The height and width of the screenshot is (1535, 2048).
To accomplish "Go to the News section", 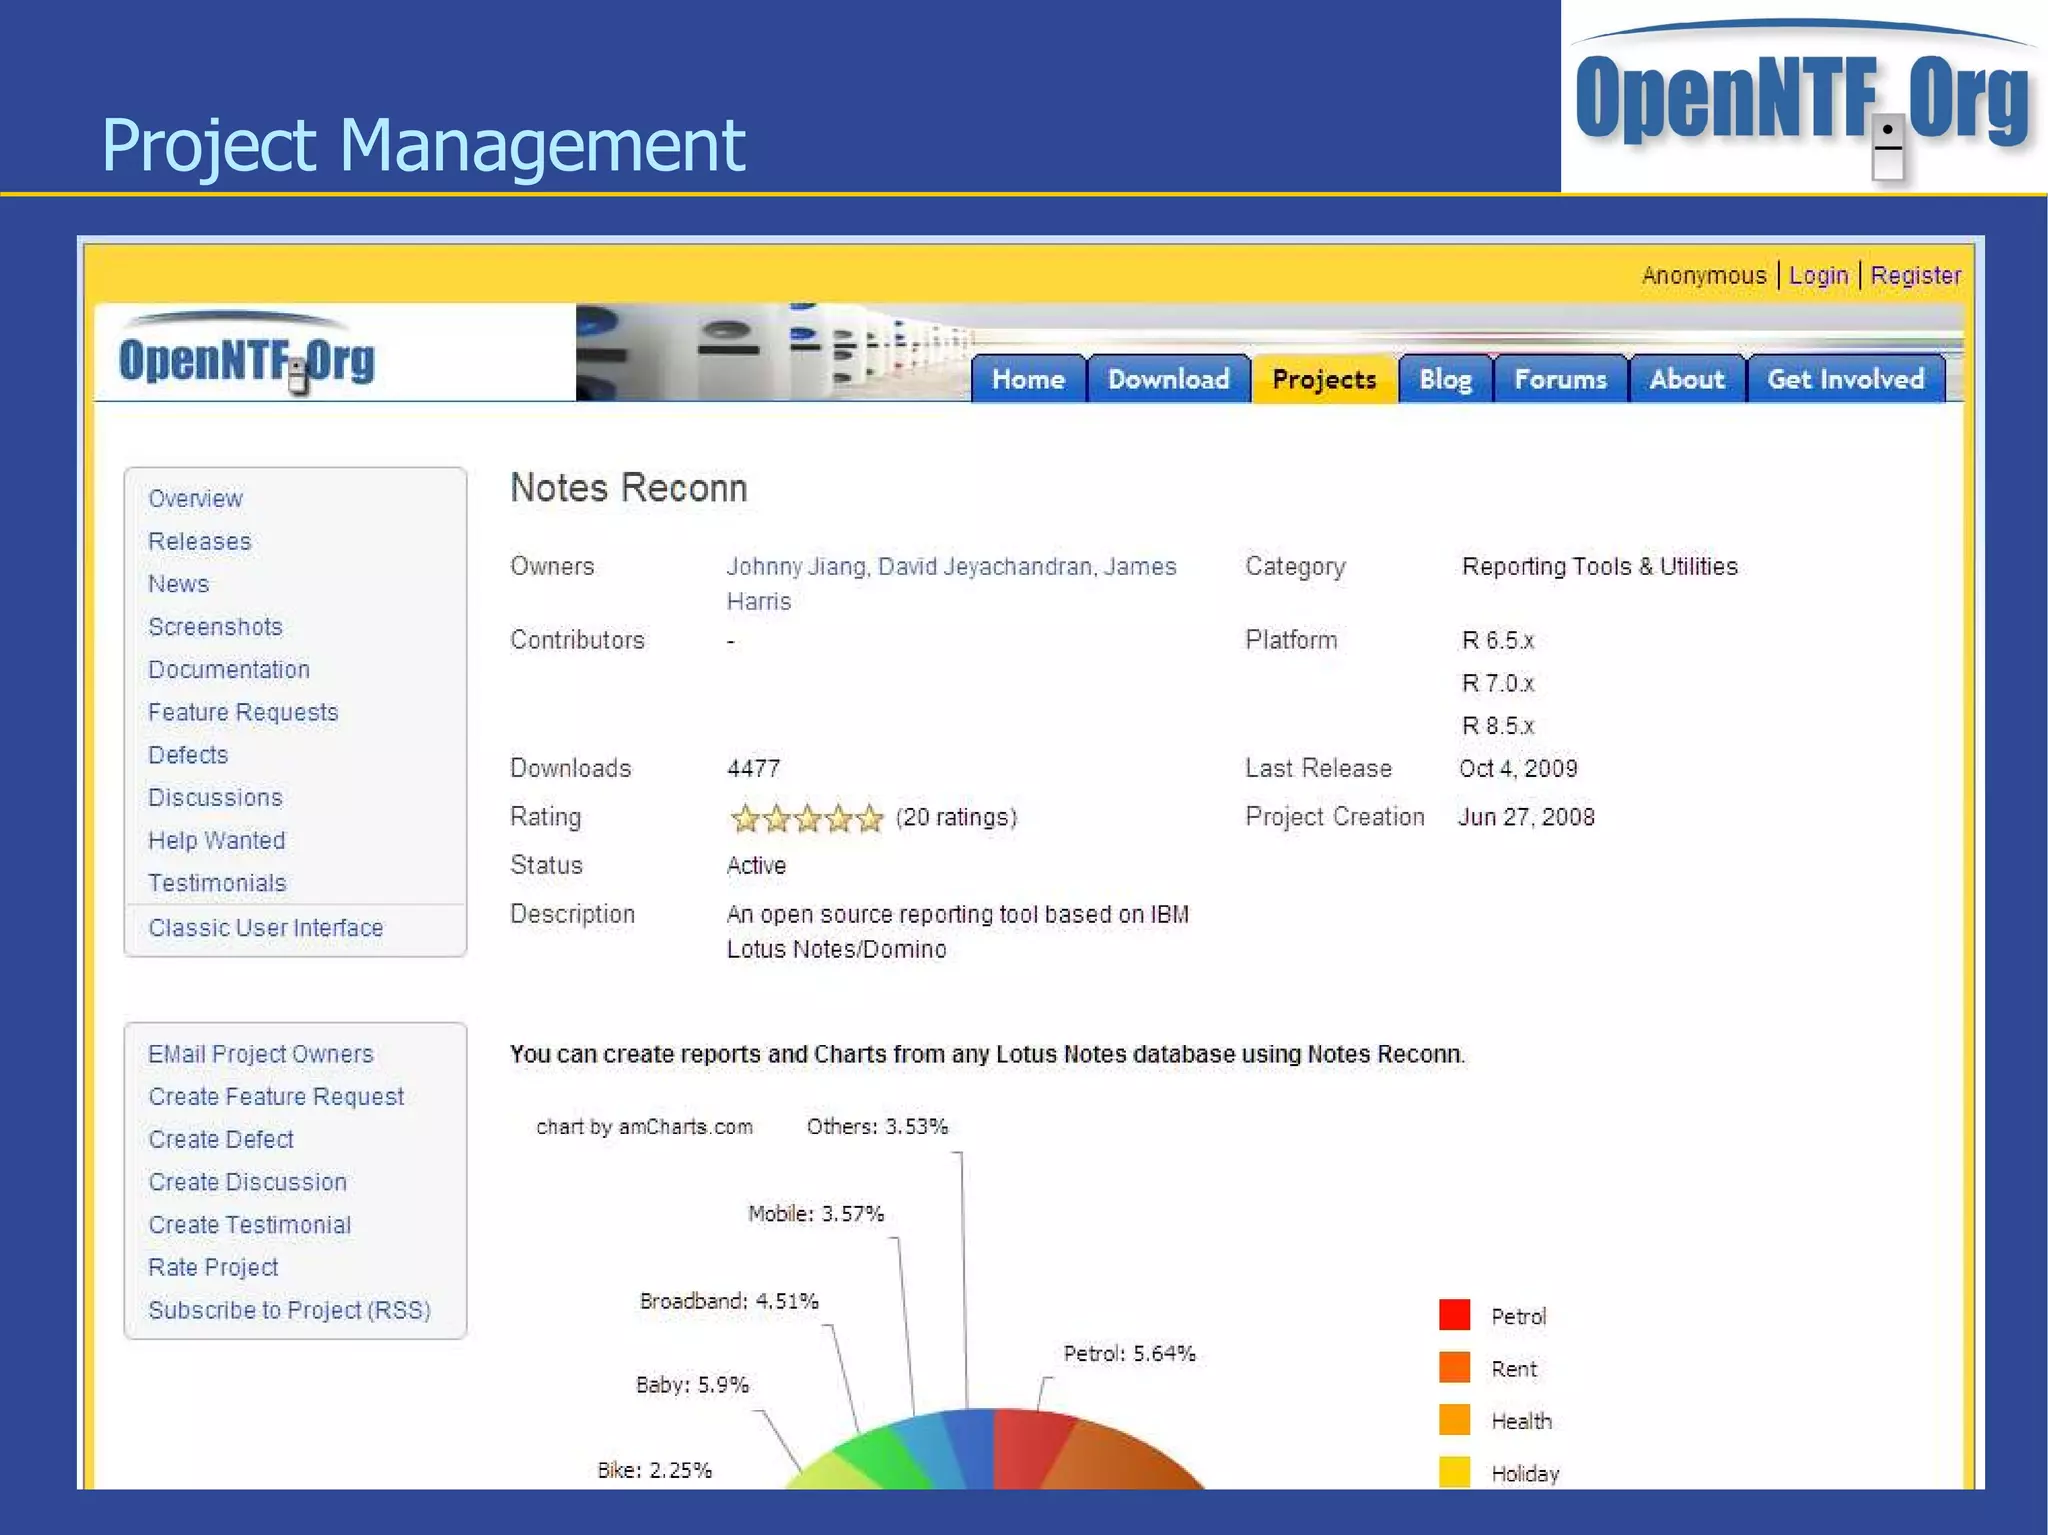I will [x=178, y=584].
